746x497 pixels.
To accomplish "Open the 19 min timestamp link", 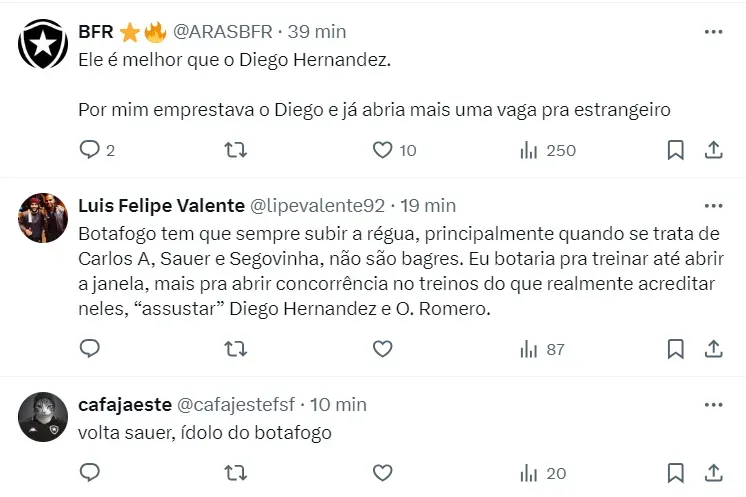I will (x=428, y=205).
